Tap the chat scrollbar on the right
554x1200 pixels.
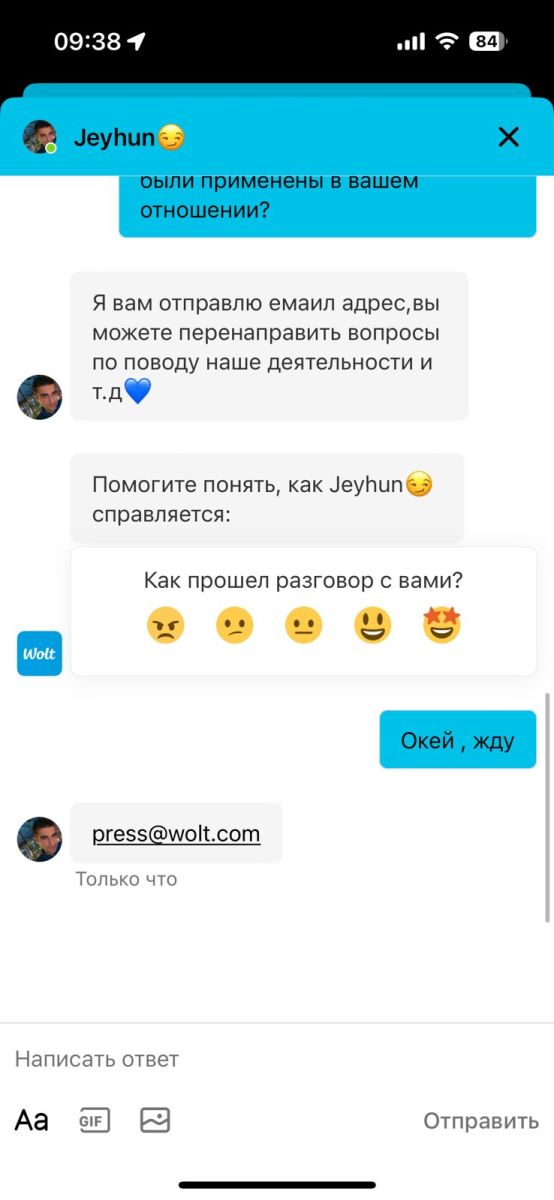(x=547, y=806)
